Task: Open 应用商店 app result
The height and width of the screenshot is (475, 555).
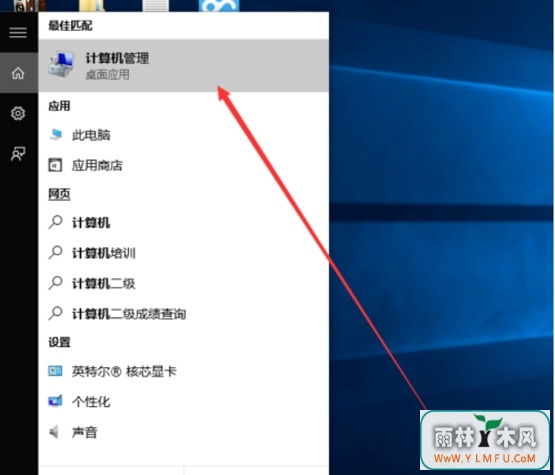Action: click(183, 165)
